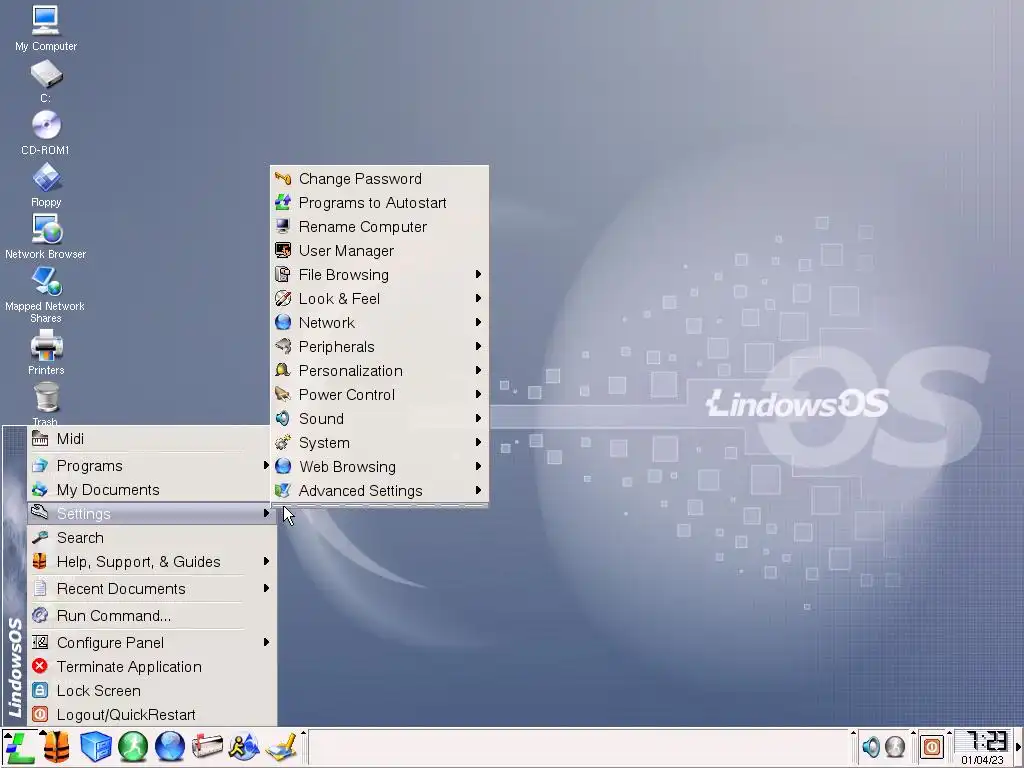
Task: Open the Recent Documents entry
Action: click(x=151, y=589)
